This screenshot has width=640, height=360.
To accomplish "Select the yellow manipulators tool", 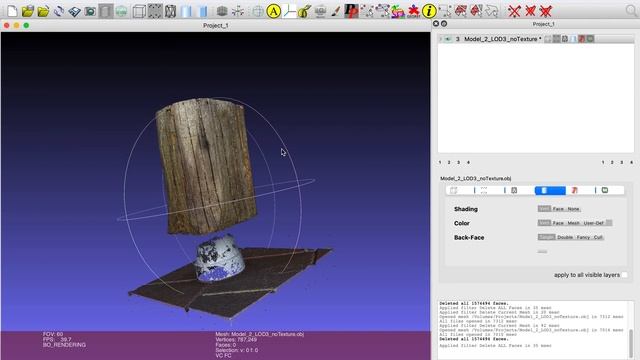I will 304,11.
